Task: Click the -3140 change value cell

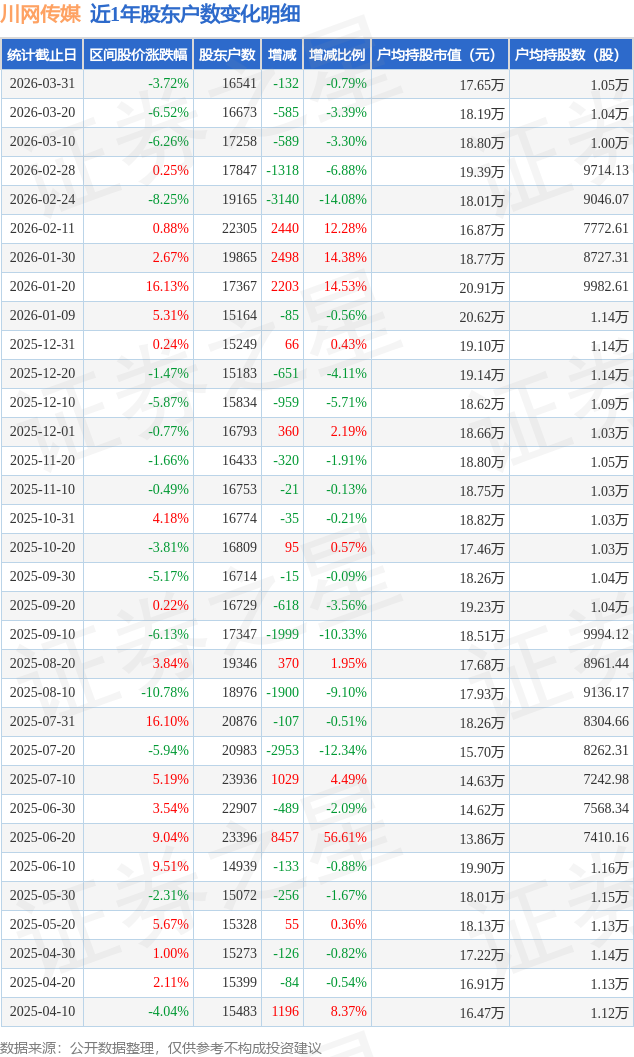Action: coord(284,200)
